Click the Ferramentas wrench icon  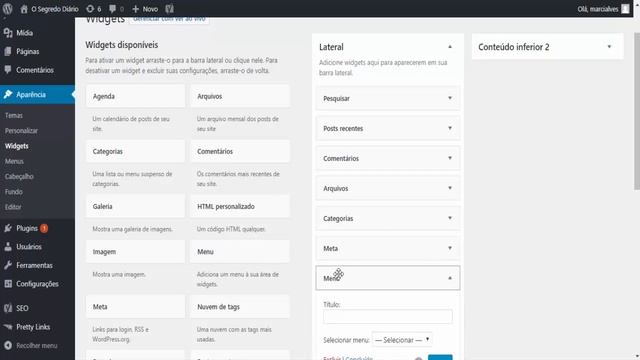tap(8, 265)
